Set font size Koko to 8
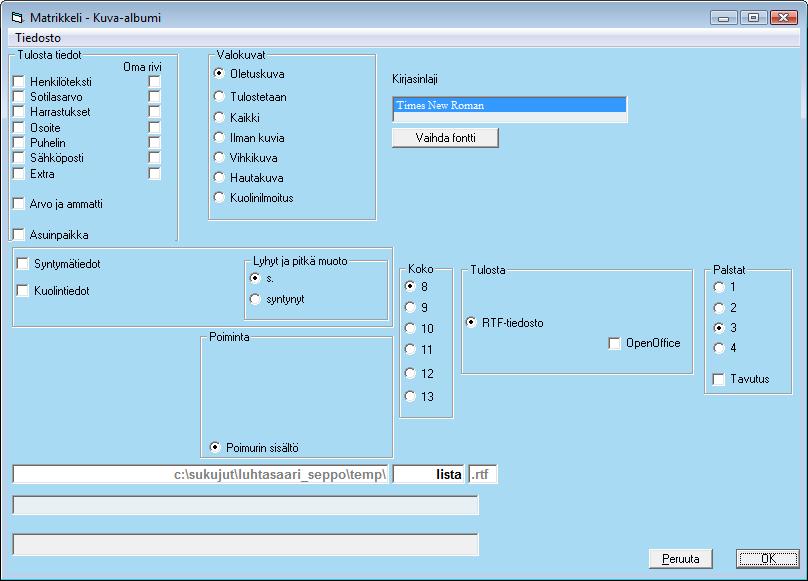 (410, 286)
